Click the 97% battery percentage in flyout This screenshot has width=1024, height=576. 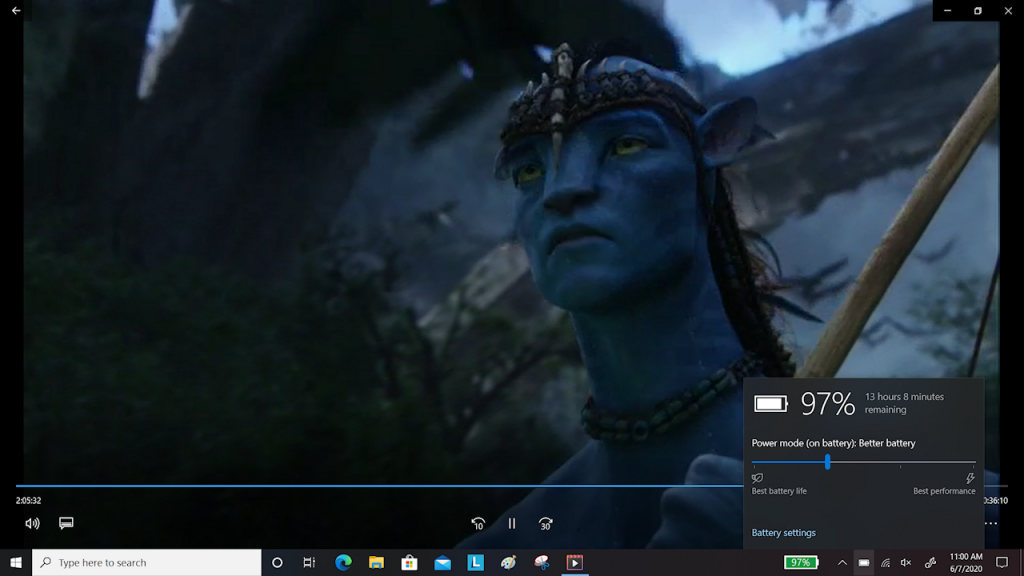(827, 404)
